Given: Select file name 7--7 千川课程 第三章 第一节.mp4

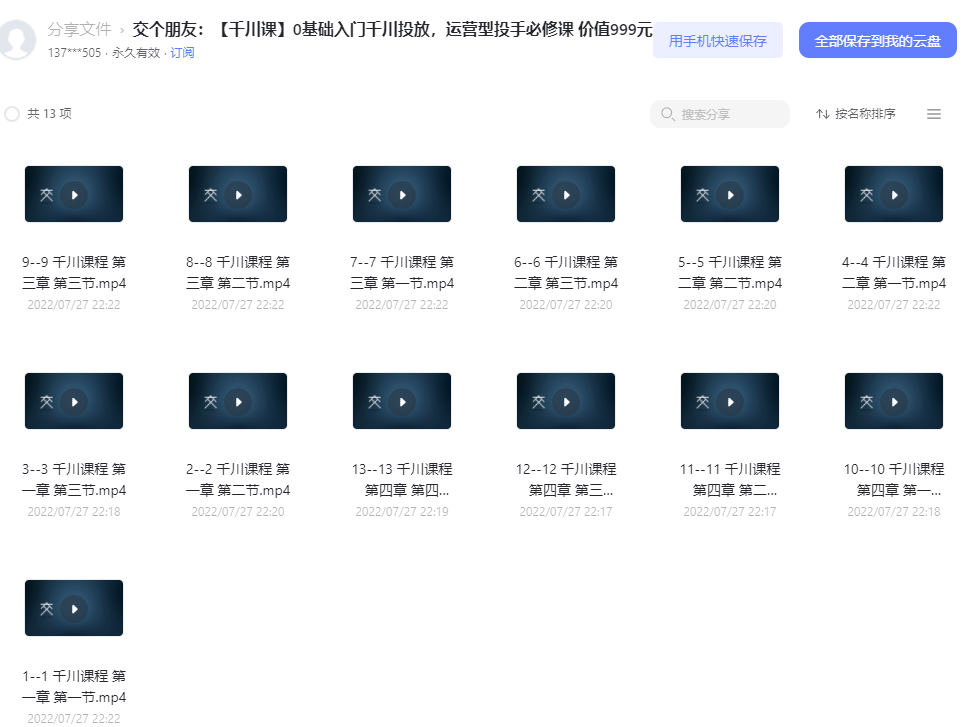Looking at the screenshot, I should point(402,272).
